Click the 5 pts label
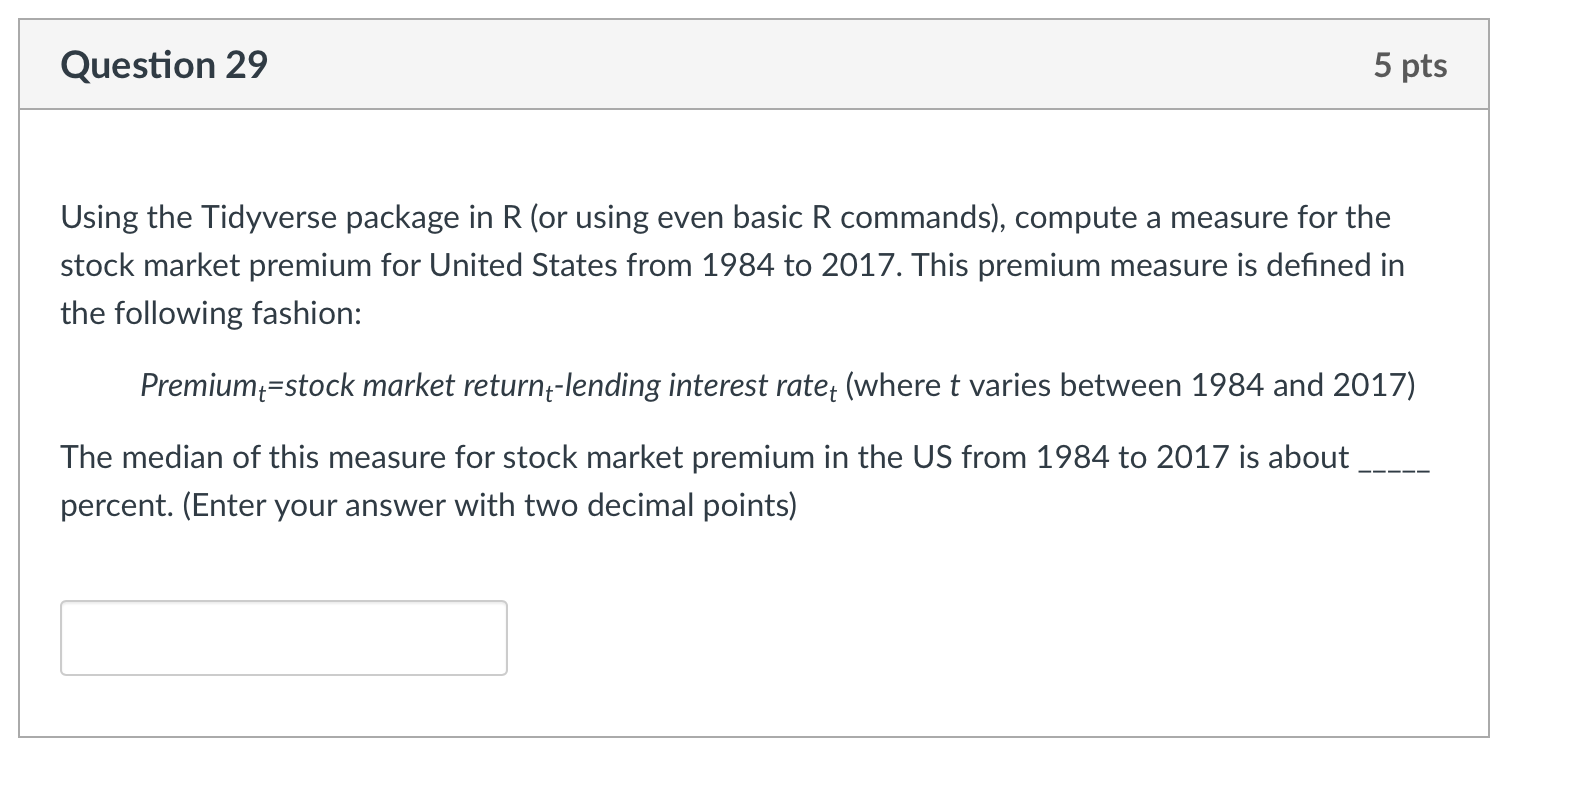Screen dimensions: 1574x810 click(x=1411, y=66)
